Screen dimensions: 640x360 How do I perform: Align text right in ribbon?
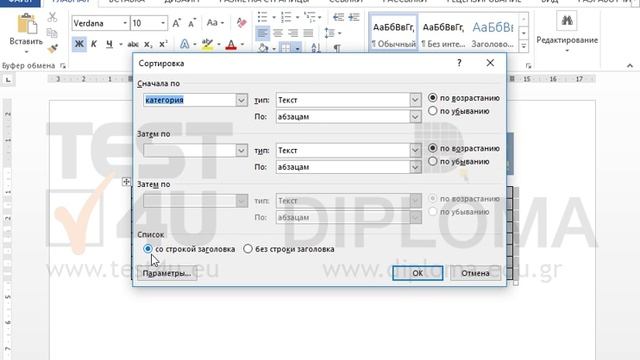pos(293,33)
